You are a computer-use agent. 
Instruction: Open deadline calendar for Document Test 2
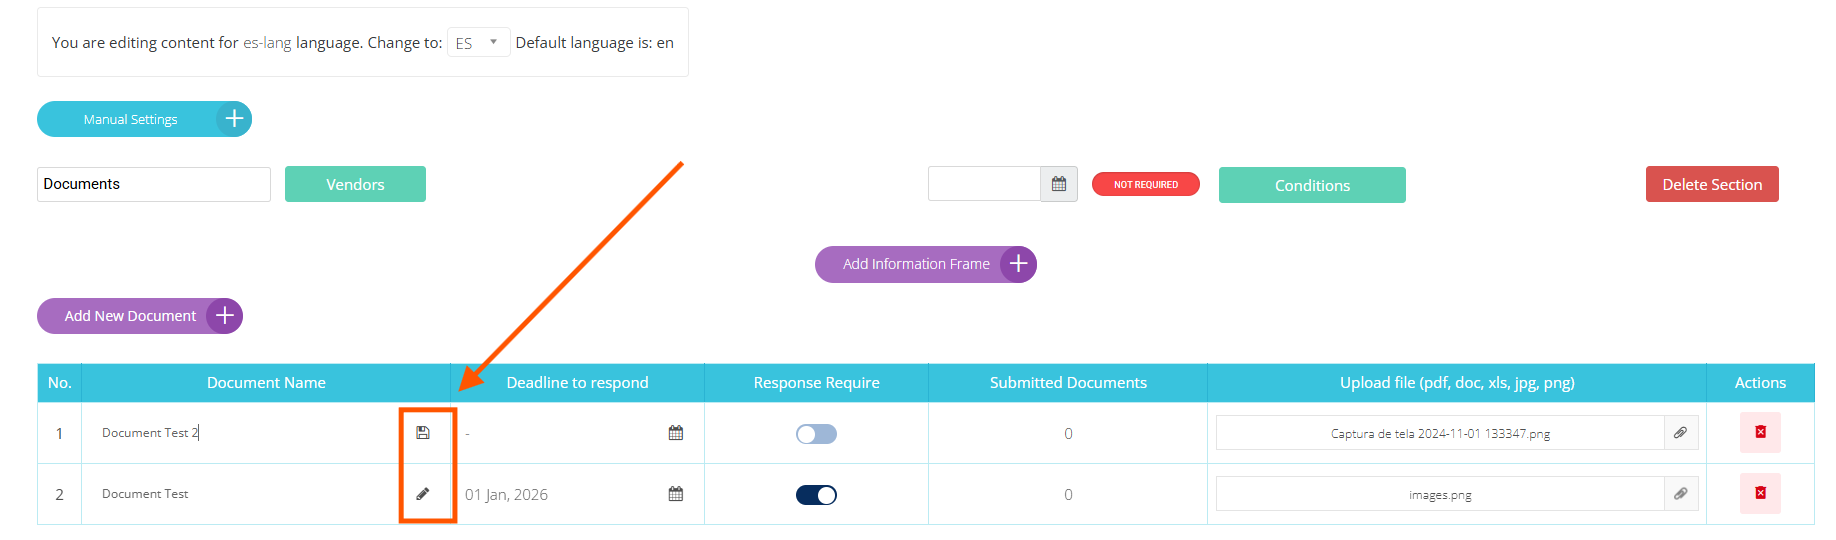(x=676, y=433)
